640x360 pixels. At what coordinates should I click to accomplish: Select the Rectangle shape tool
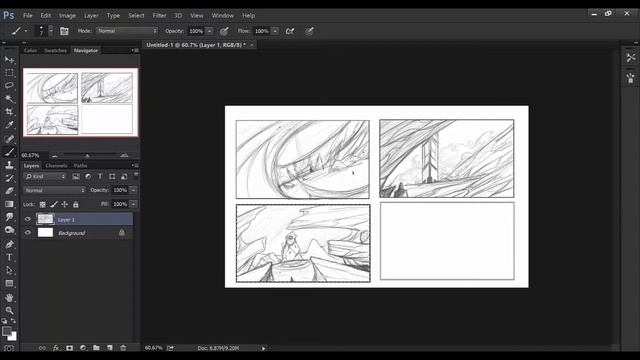(9, 284)
